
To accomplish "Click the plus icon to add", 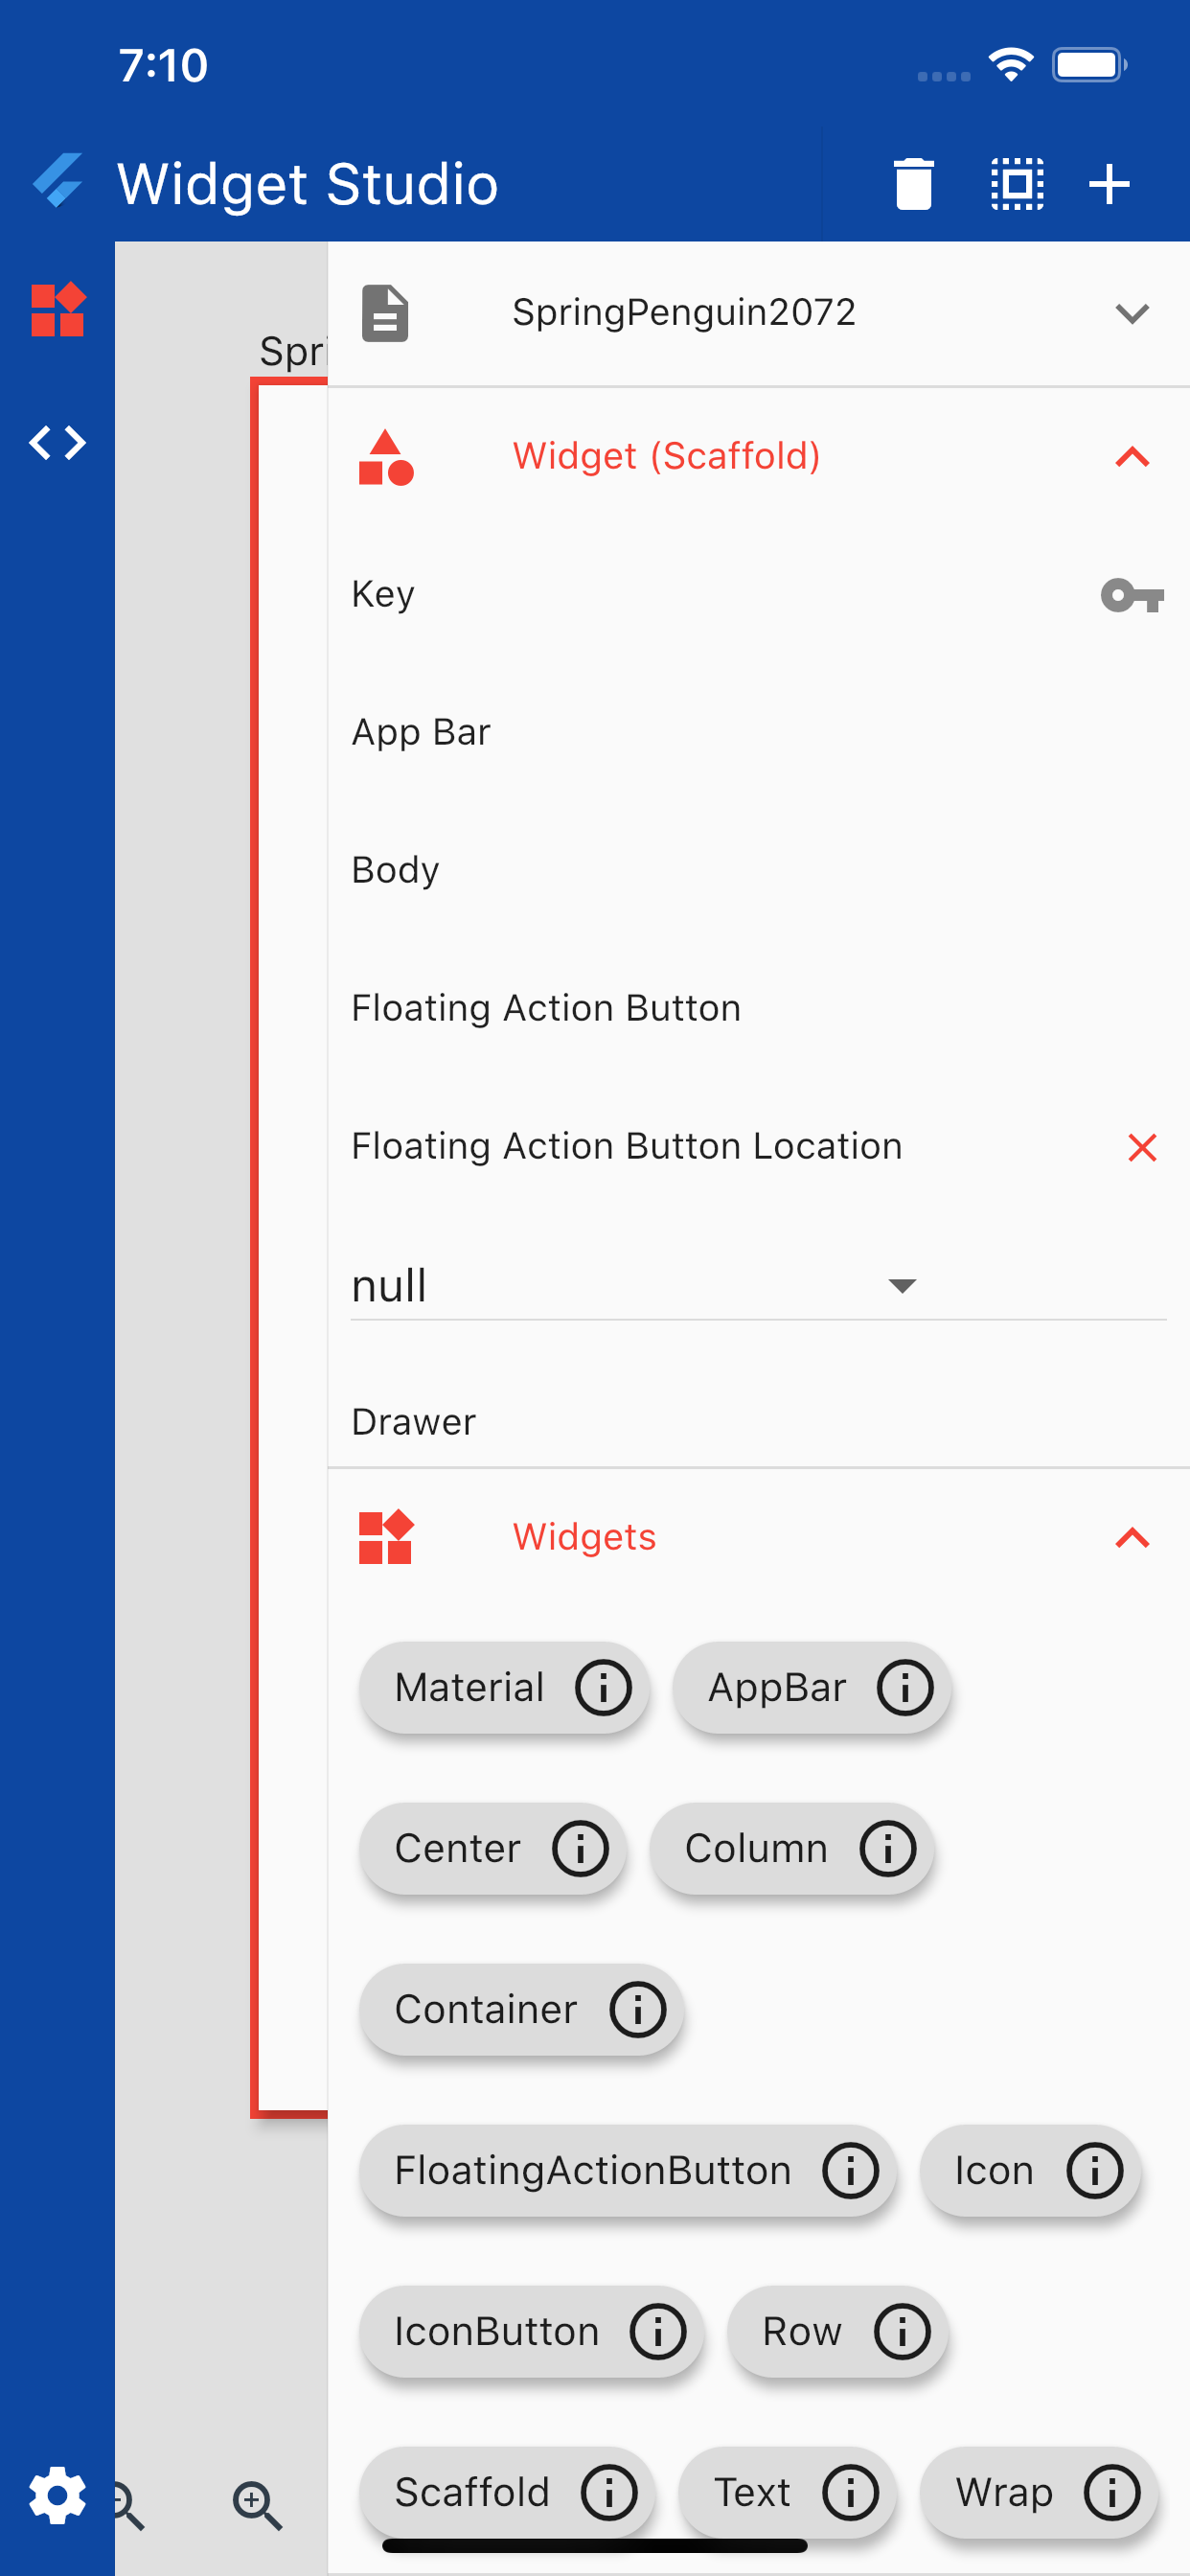I will (x=1109, y=185).
